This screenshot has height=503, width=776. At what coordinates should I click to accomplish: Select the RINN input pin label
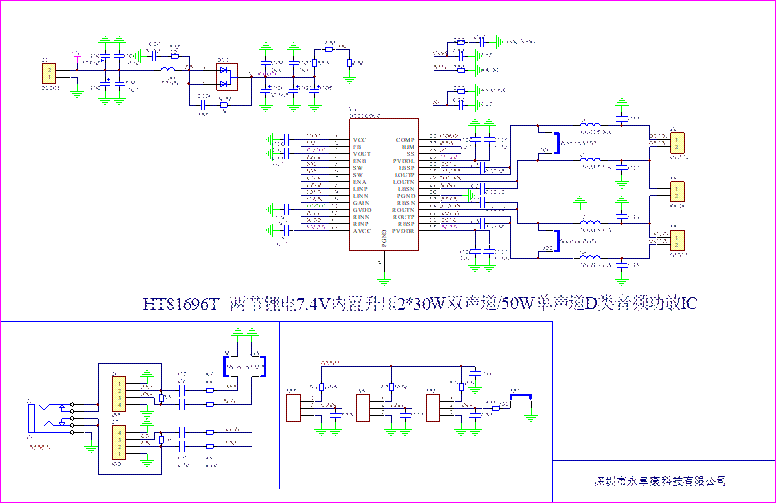(x=361, y=217)
